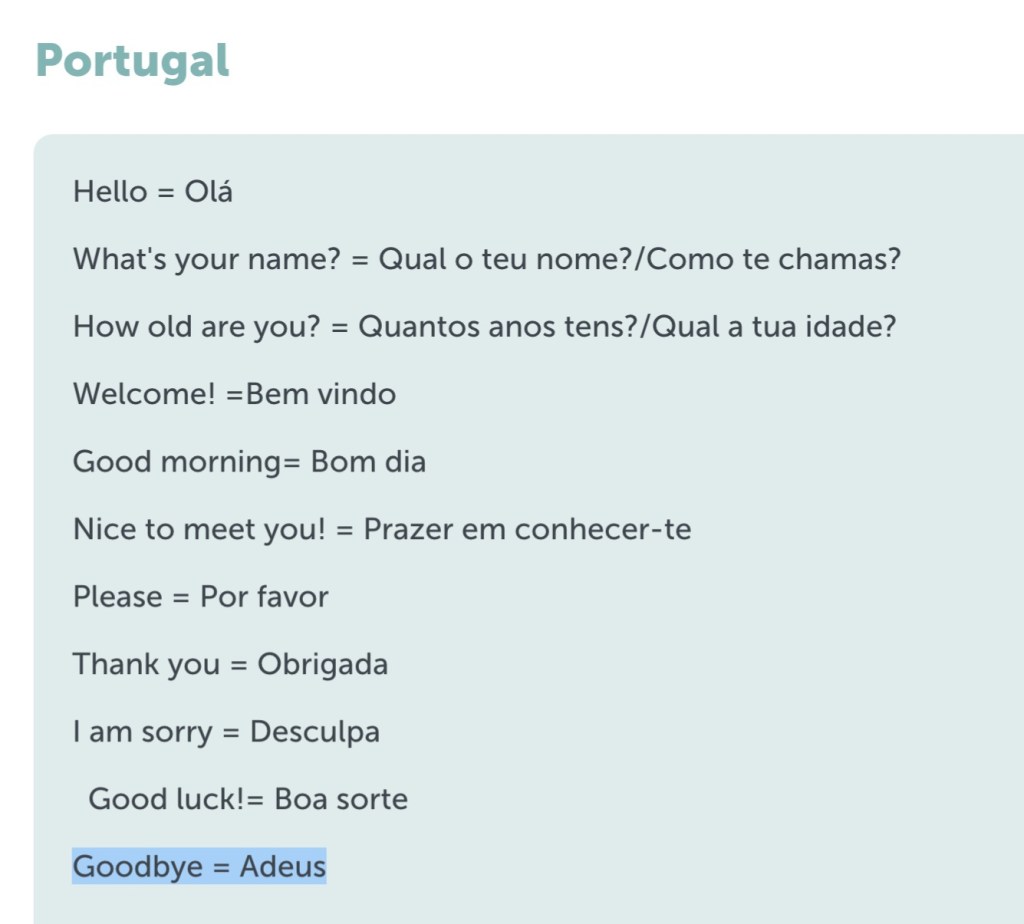Click the English phrase "Nice to meet you!"
Image resolution: width=1024 pixels, height=924 pixels.
[199, 529]
